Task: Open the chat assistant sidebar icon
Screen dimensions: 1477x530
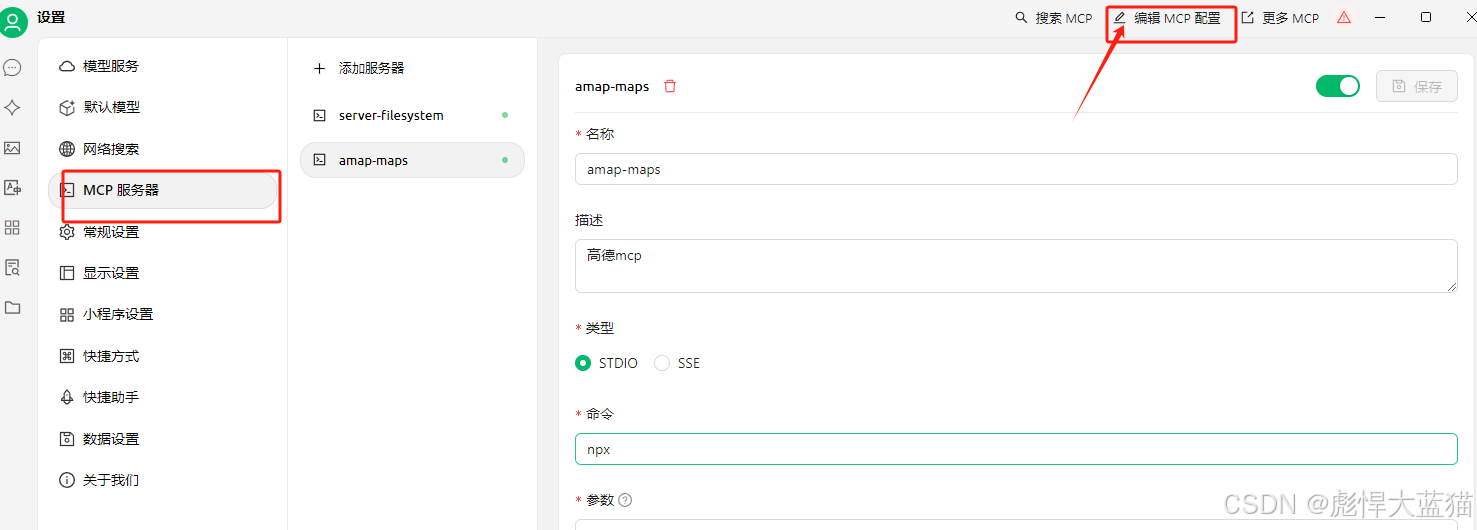Action: click(x=12, y=68)
